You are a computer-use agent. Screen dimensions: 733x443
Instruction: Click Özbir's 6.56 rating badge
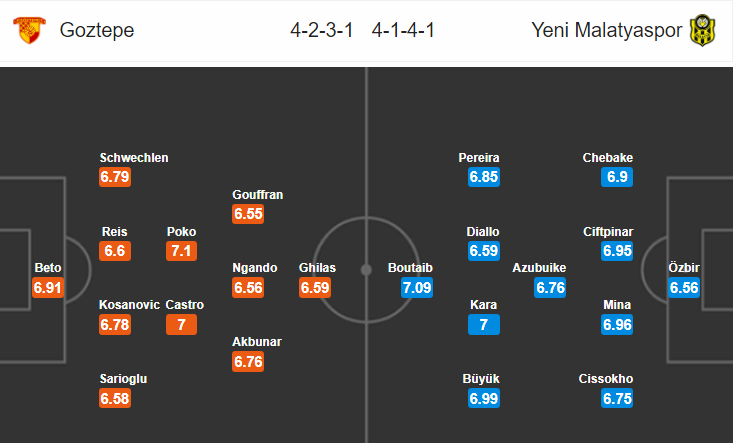point(684,287)
